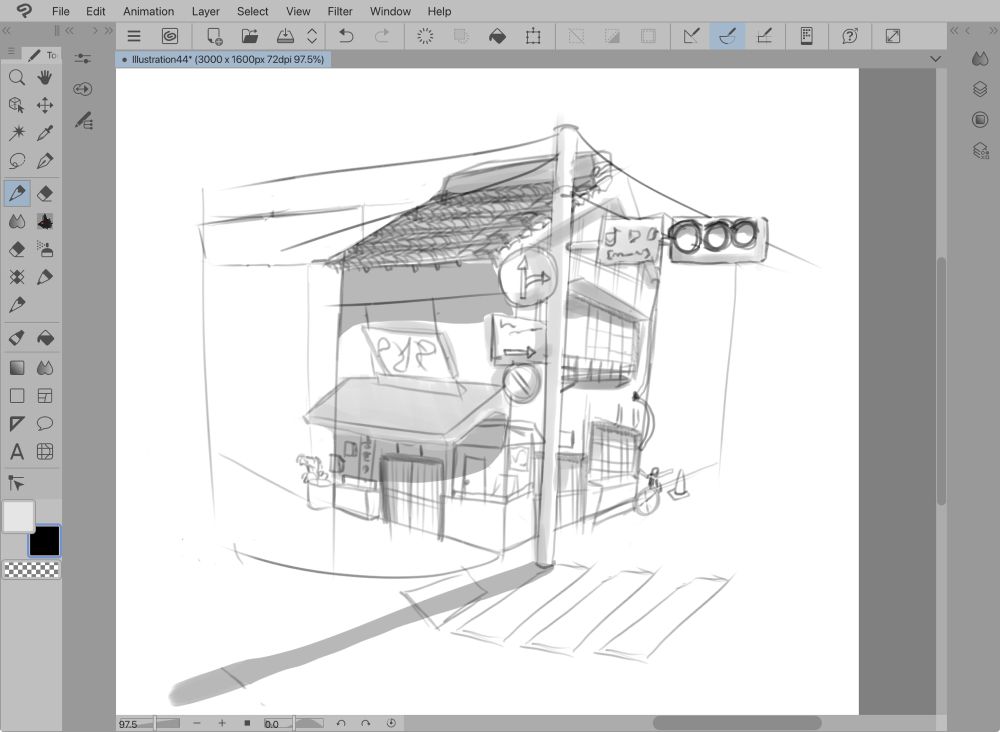This screenshot has height=732, width=1000.
Task: Open the save options up-down chevrons
Action: pyautogui.click(x=312, y=36)
